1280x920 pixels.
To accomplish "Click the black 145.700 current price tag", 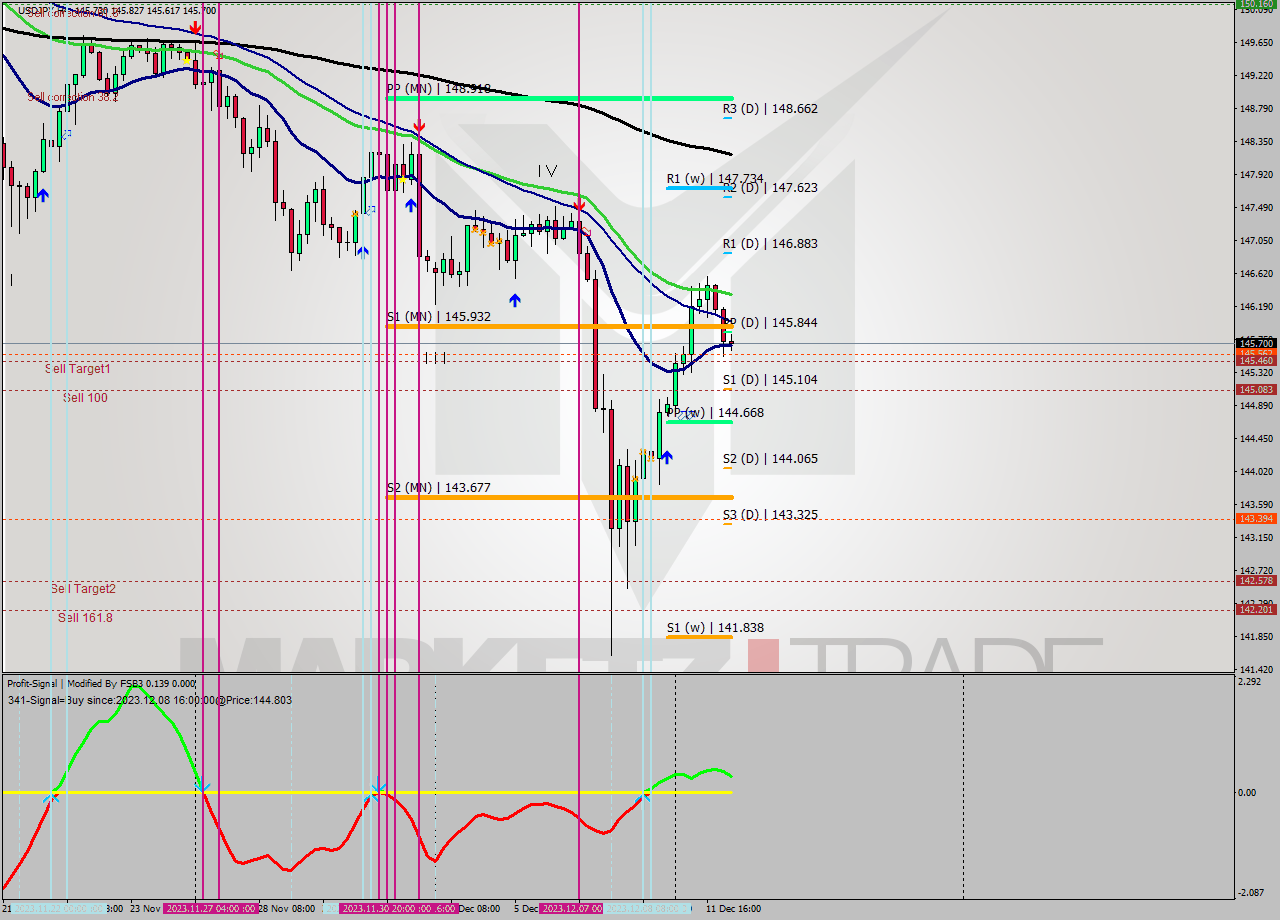I will (1256, 342).
